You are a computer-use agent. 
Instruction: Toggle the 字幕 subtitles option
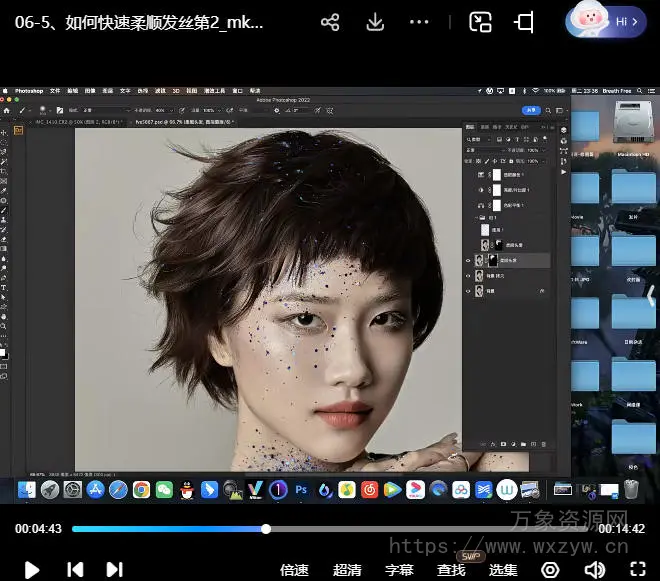(399, 570)
